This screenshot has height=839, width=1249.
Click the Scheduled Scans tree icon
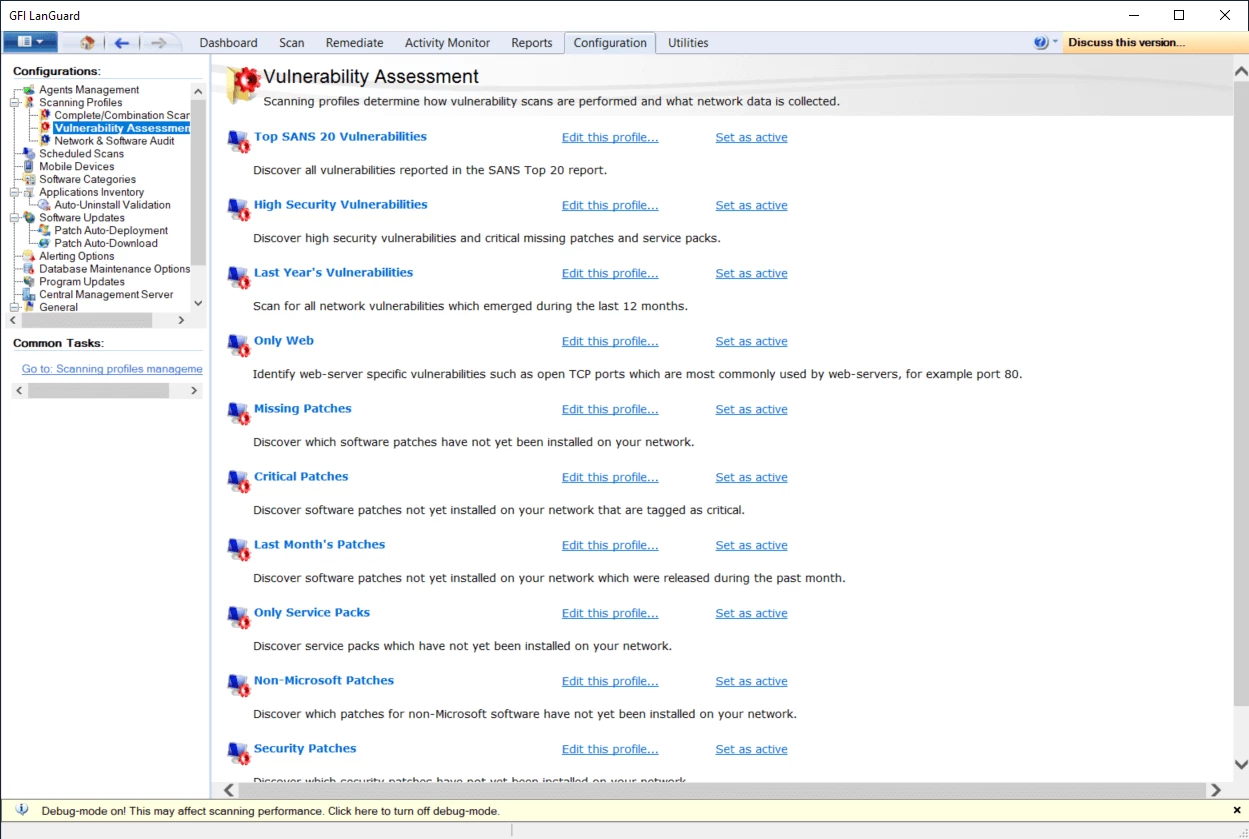(x=29, y=154)
